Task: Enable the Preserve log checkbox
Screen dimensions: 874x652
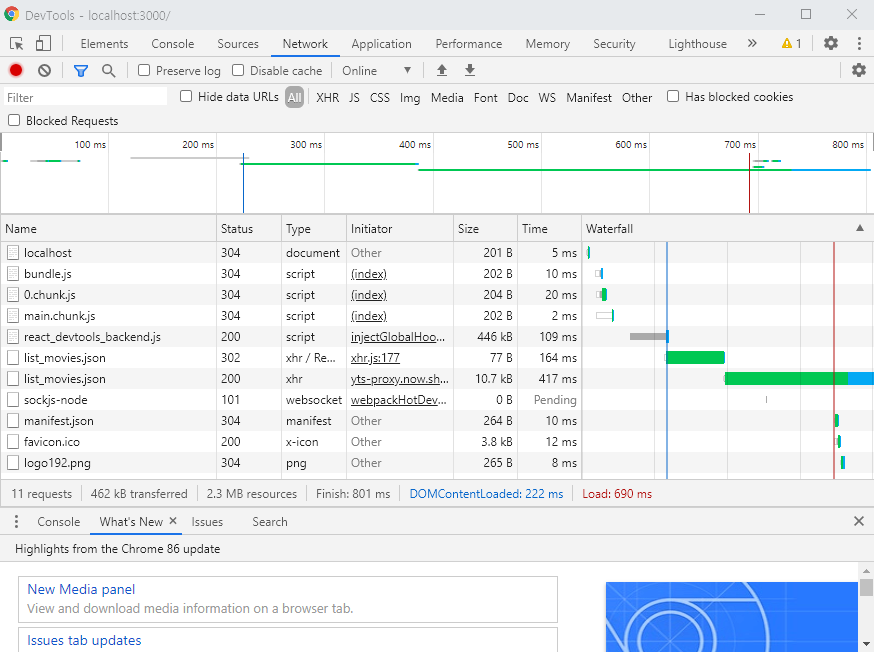Action: (144, 70)
